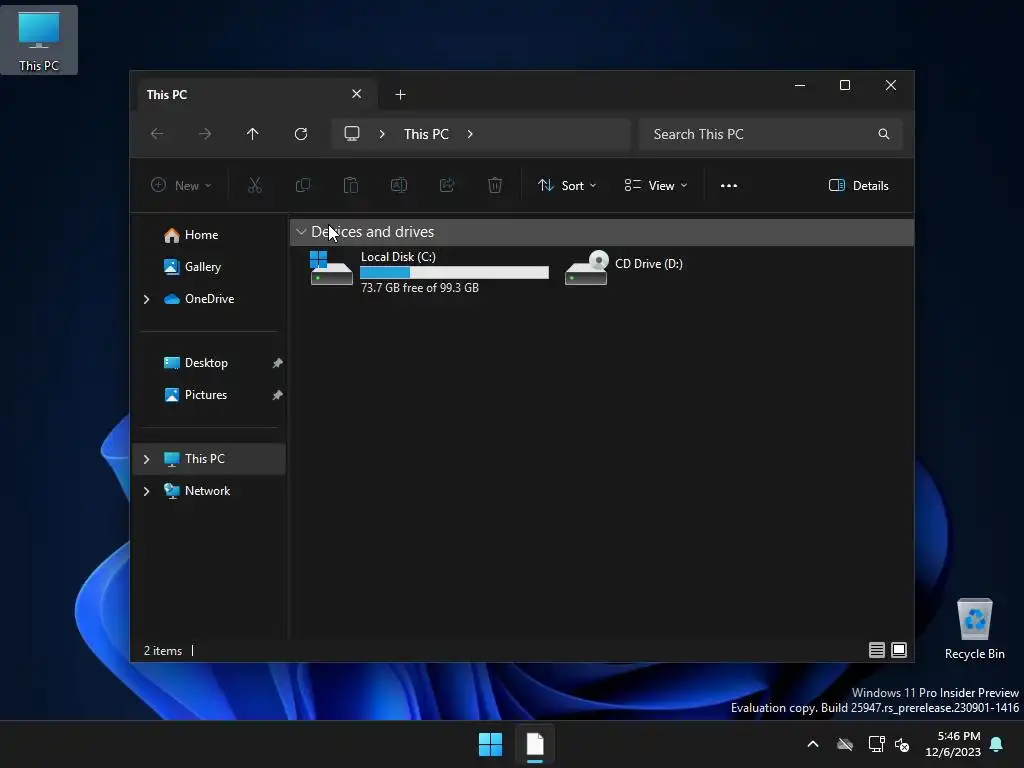Click the Cut scissors icon in toolbar
Viewport: 1024px width, 768px height.
(255, 185)
